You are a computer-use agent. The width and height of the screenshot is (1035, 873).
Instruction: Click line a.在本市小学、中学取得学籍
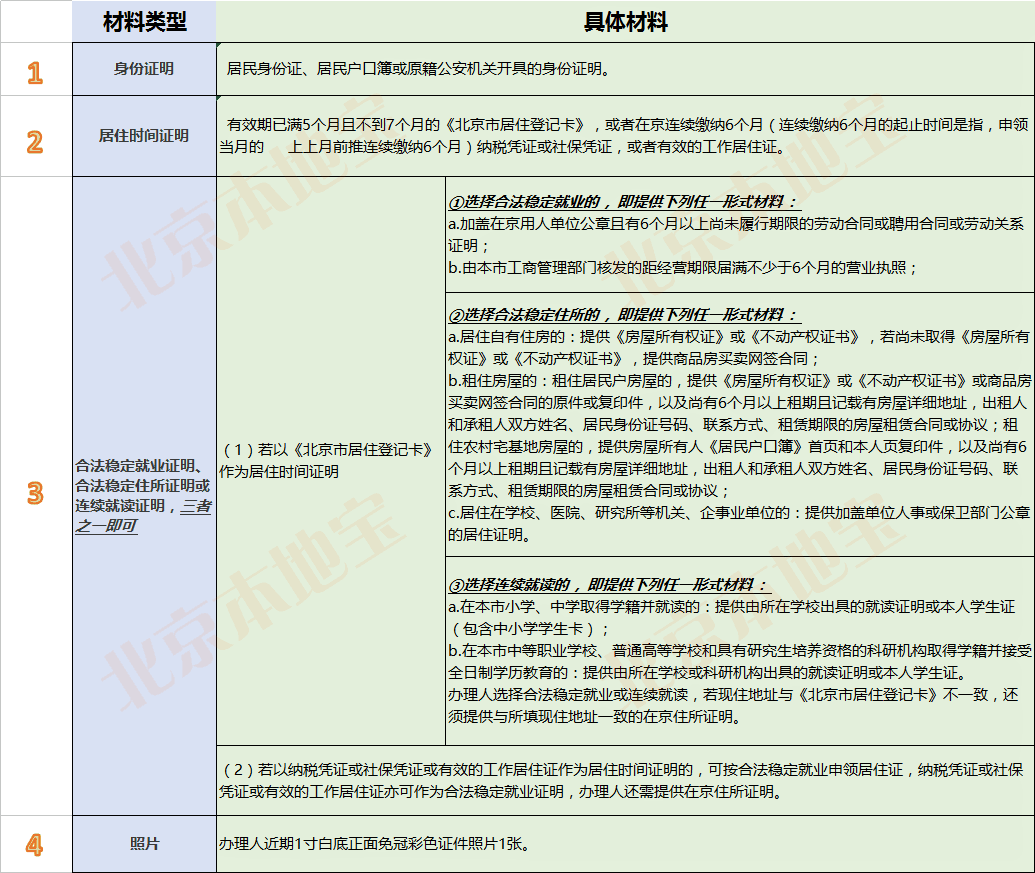[731, 618]
